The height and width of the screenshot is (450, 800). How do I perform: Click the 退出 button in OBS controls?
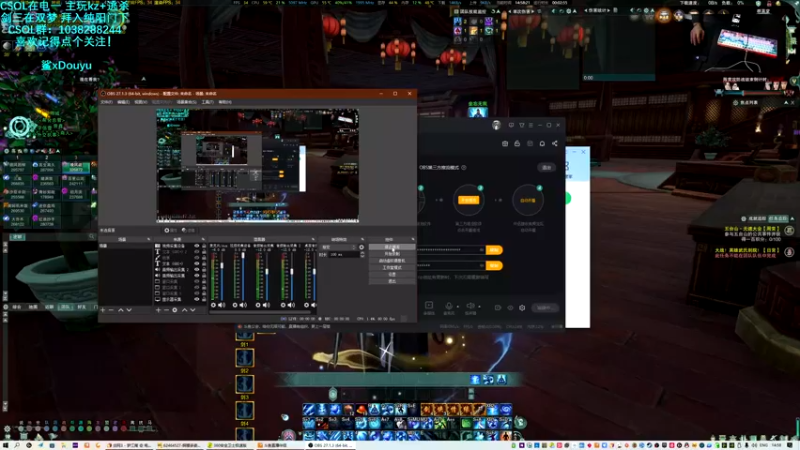point(392,281)
